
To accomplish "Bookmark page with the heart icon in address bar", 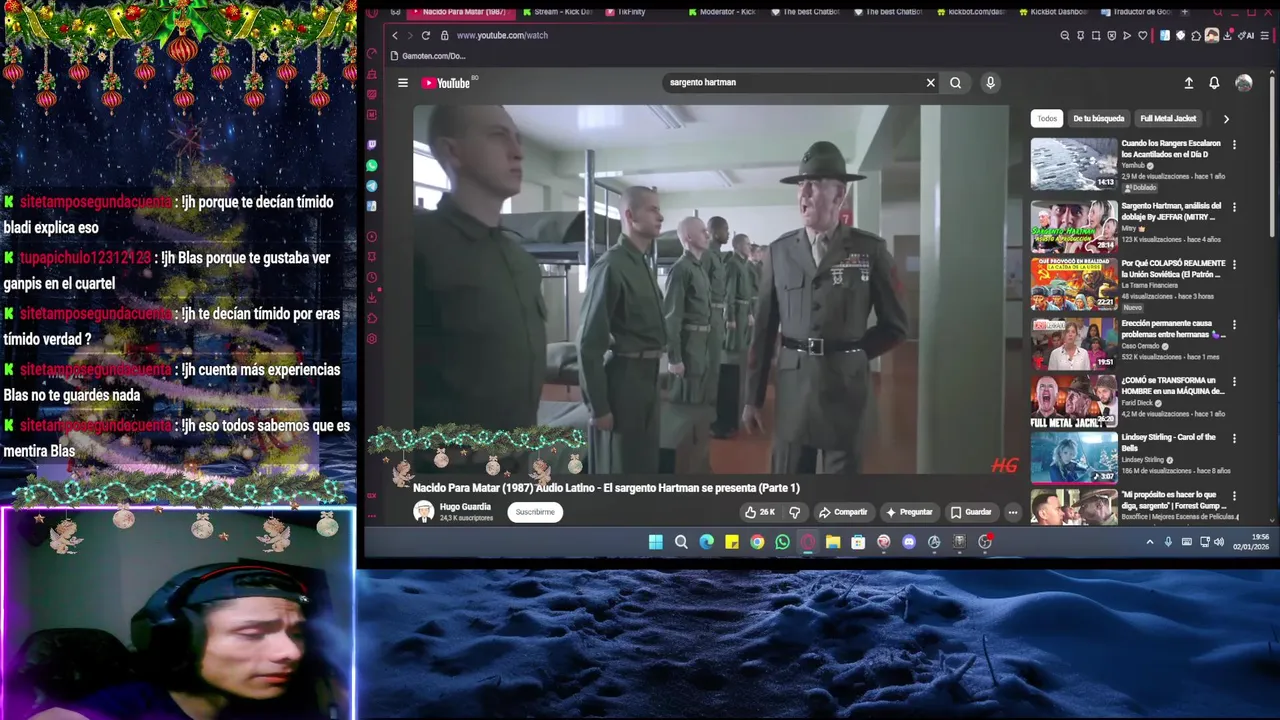I will coord(1143,35).
